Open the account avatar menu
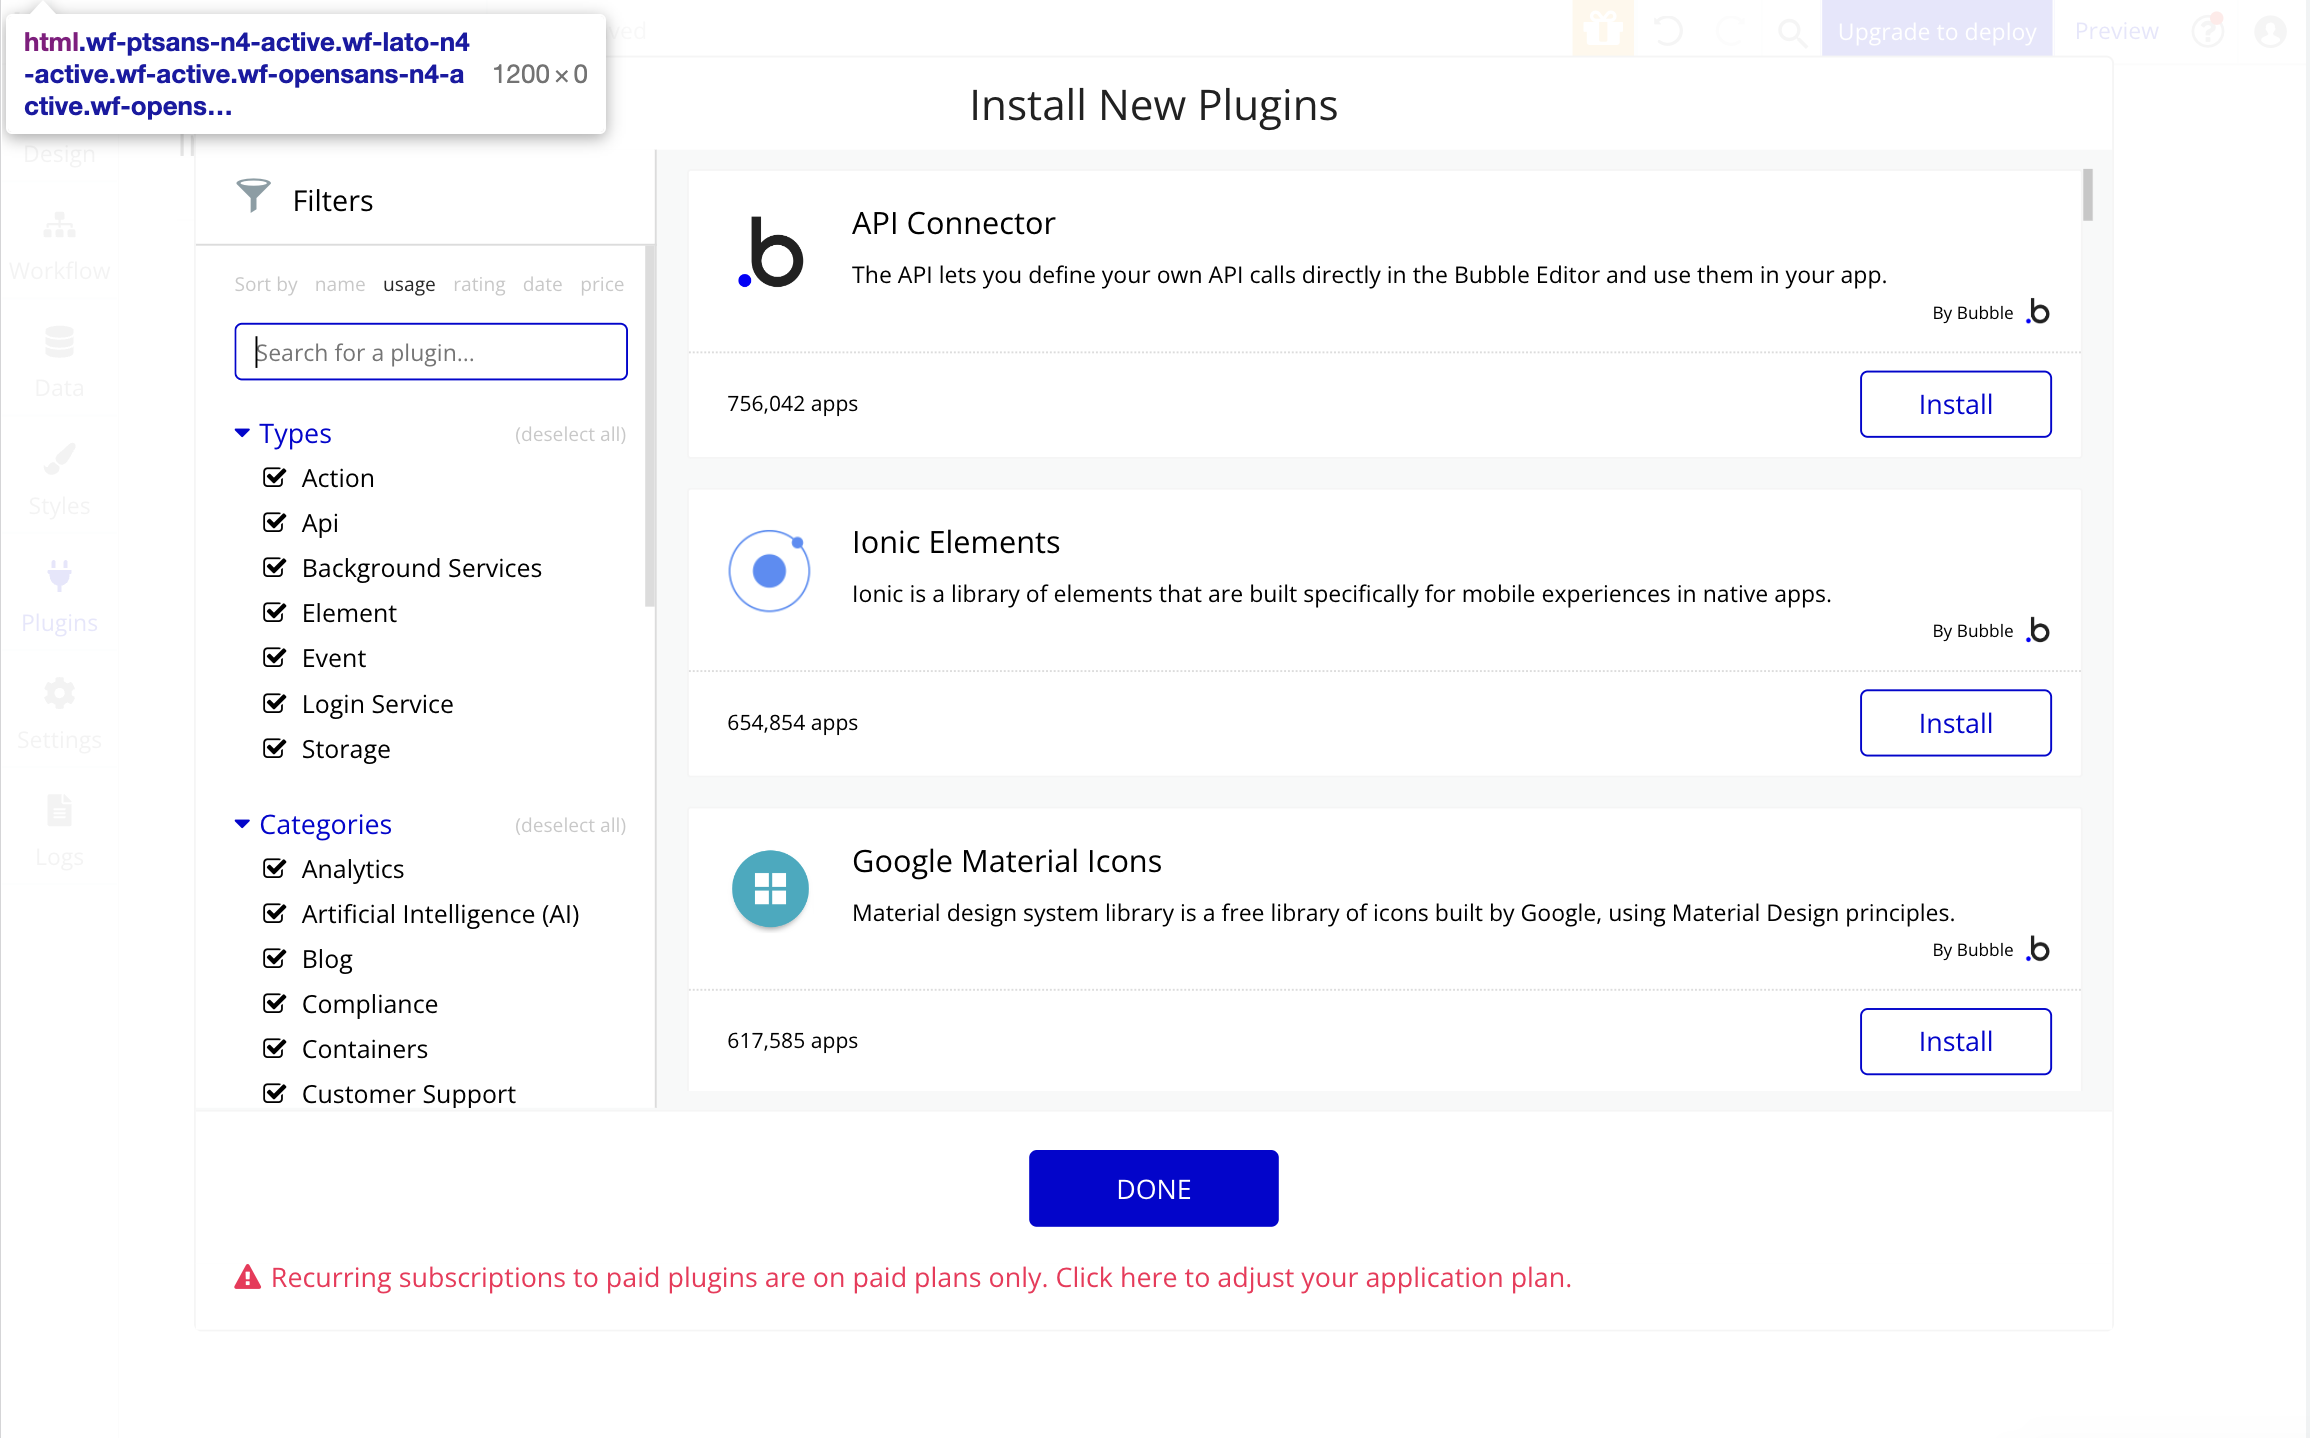Screen dimensions: 2310x1438 [x=2269, y=30]
